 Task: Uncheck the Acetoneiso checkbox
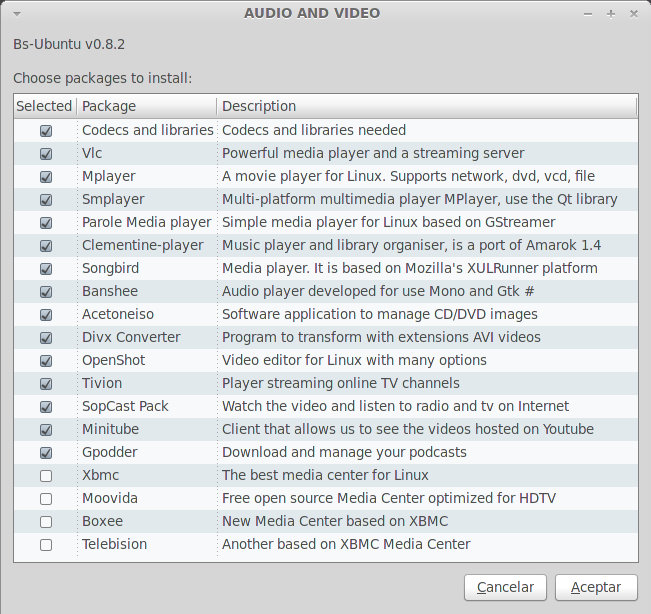click(46, 315)
